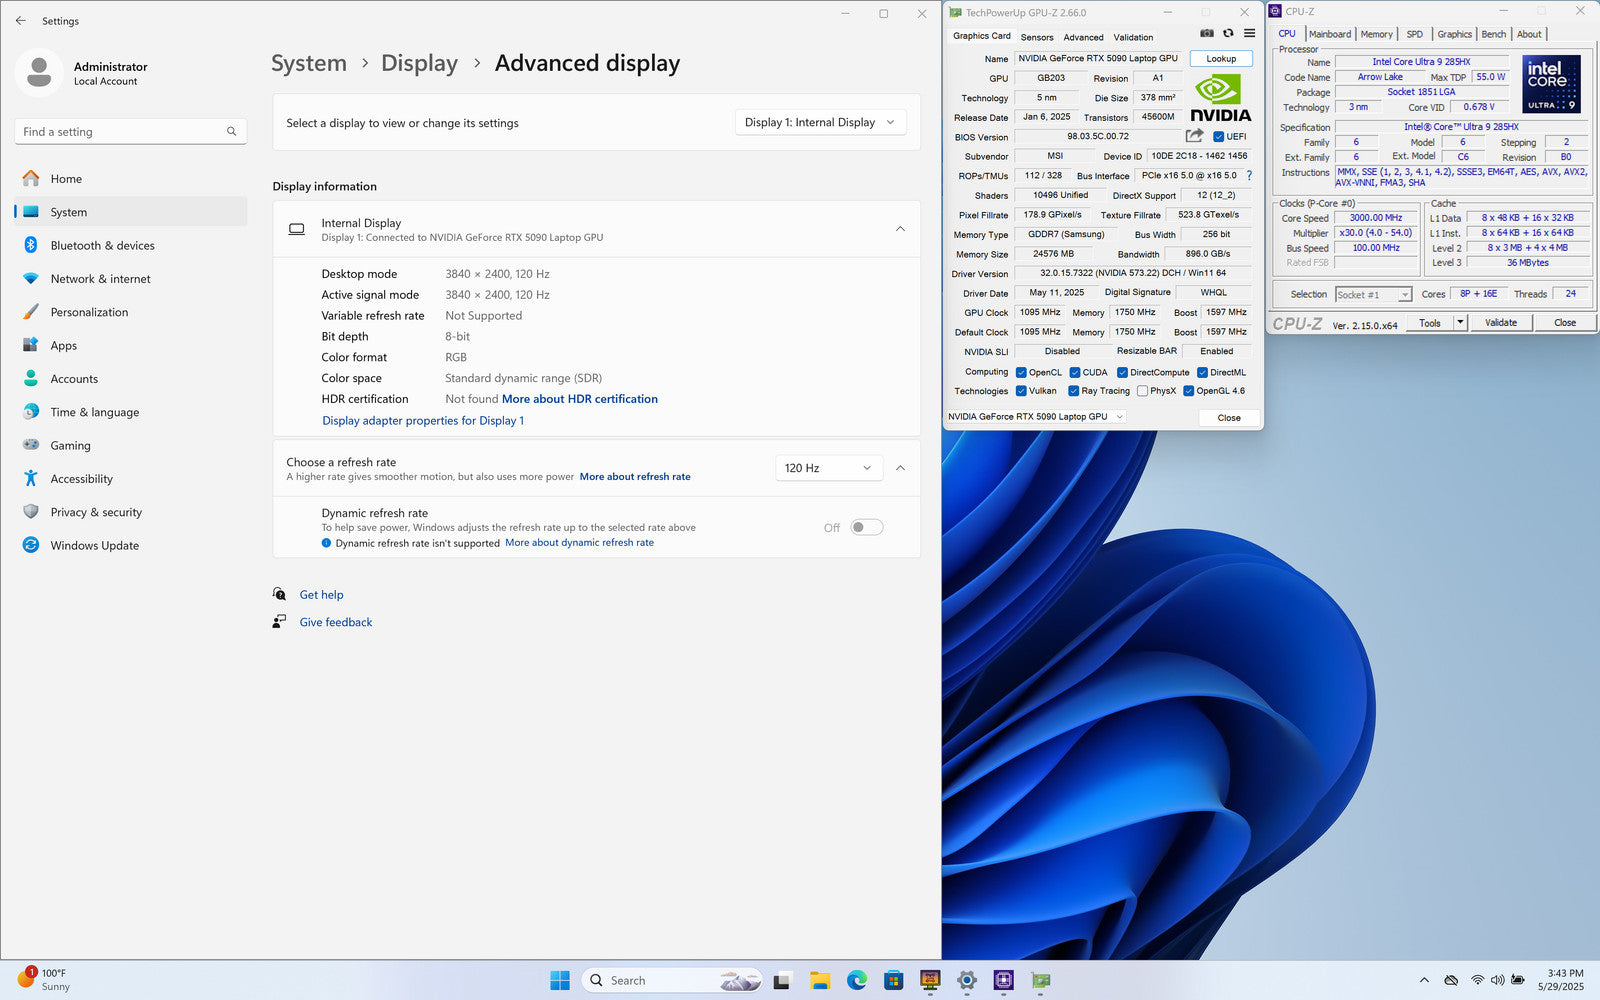Open the GPU-Z hamburger menu

point(1249,34)
